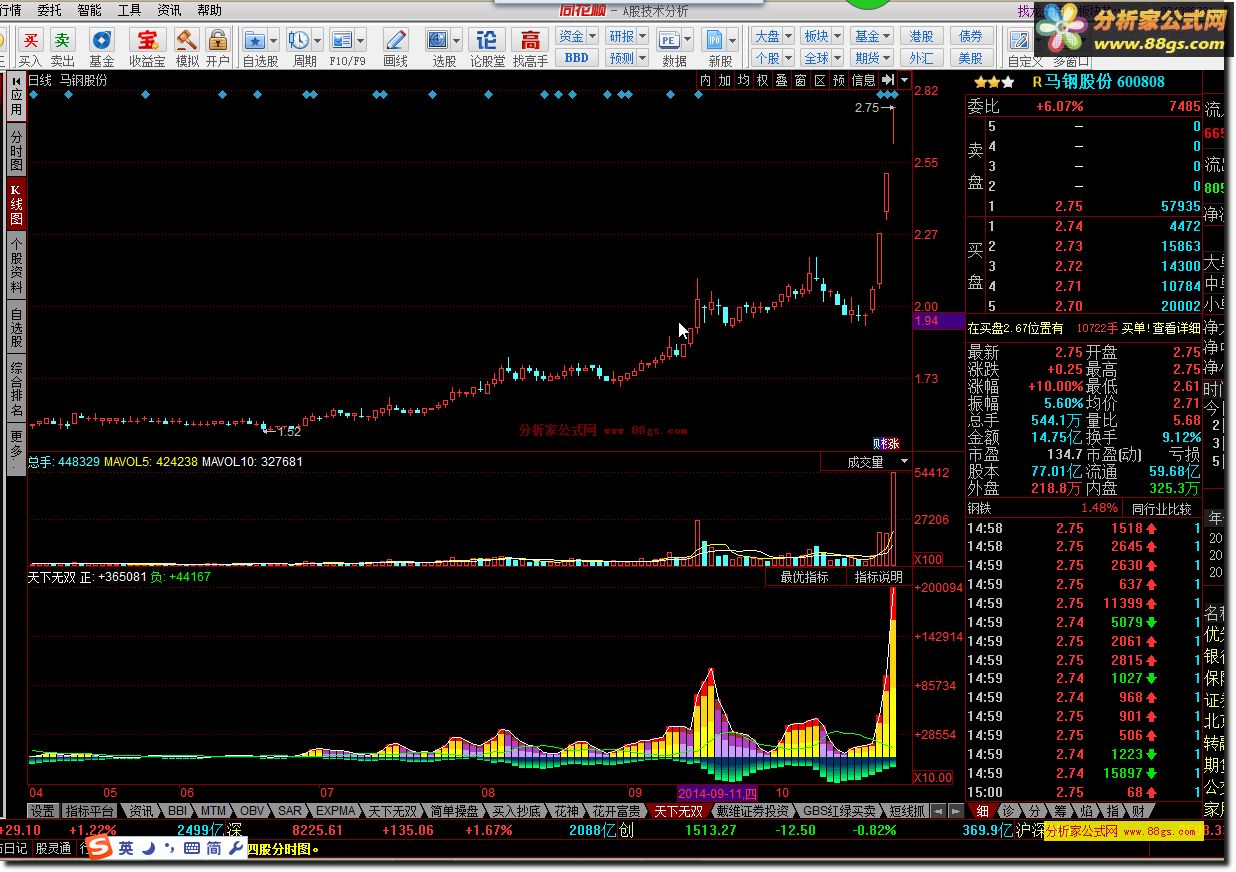
Task: Toggle the 信息 info markers button
Action: coord(863,80)
